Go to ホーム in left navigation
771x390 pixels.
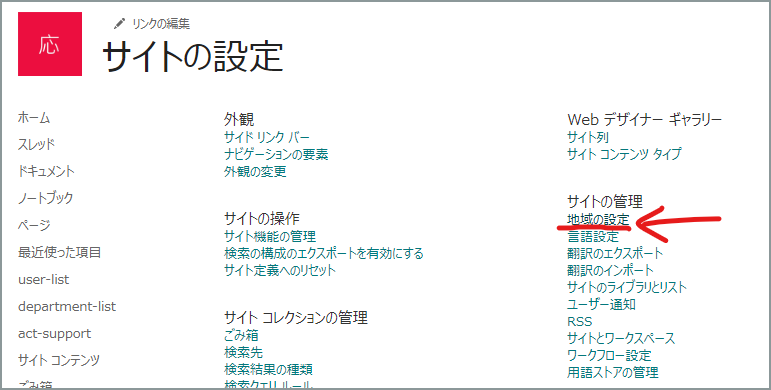pyautogui.click(x=34, y=118)
